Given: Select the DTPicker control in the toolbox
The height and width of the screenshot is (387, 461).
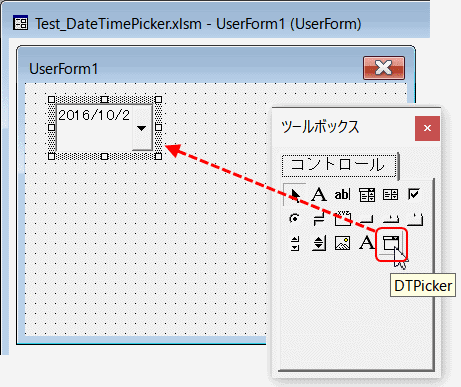Looking at the screenshot, I should click(x=391, y=244).
